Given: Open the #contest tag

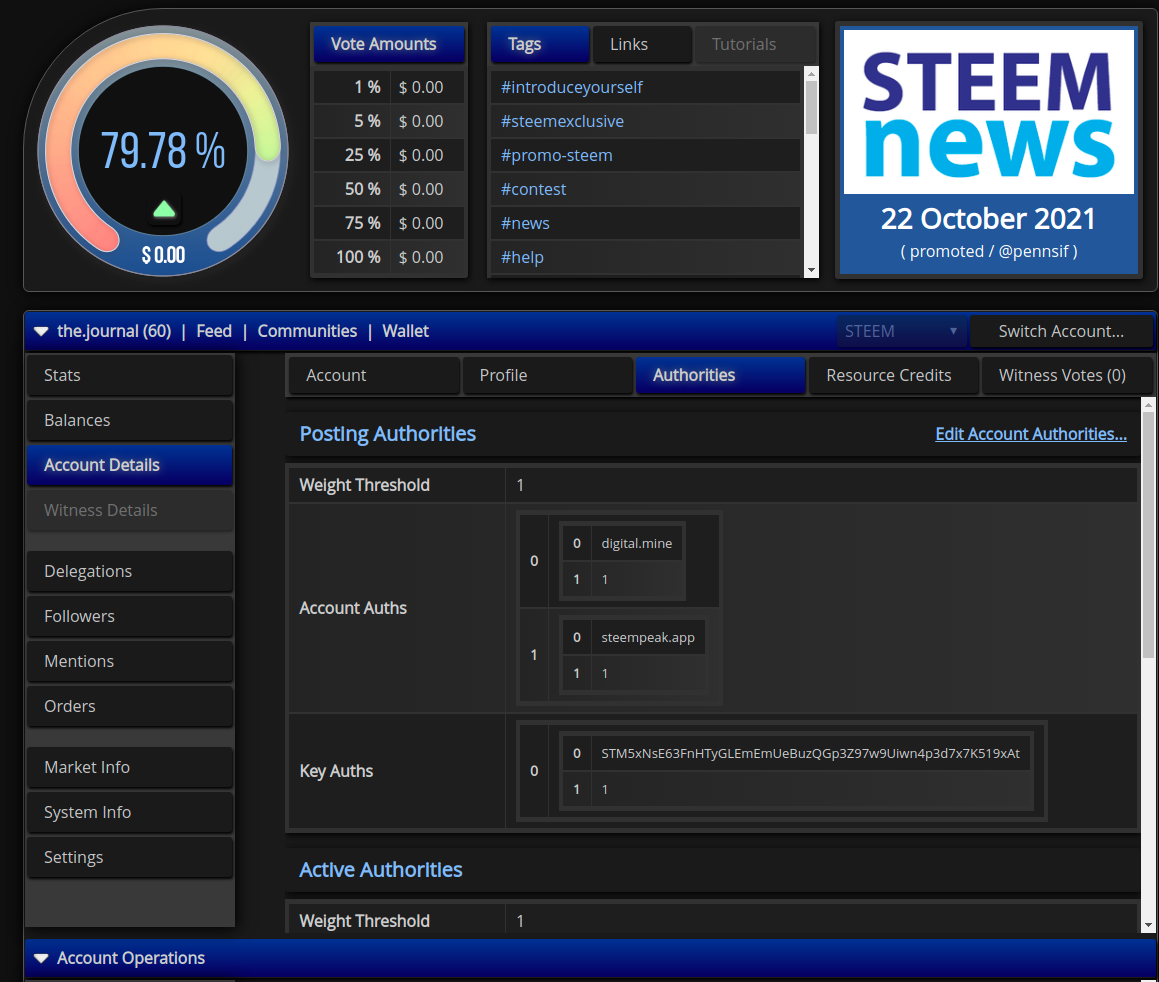Looking at the screenshot, I should click(x=534, y=189).
